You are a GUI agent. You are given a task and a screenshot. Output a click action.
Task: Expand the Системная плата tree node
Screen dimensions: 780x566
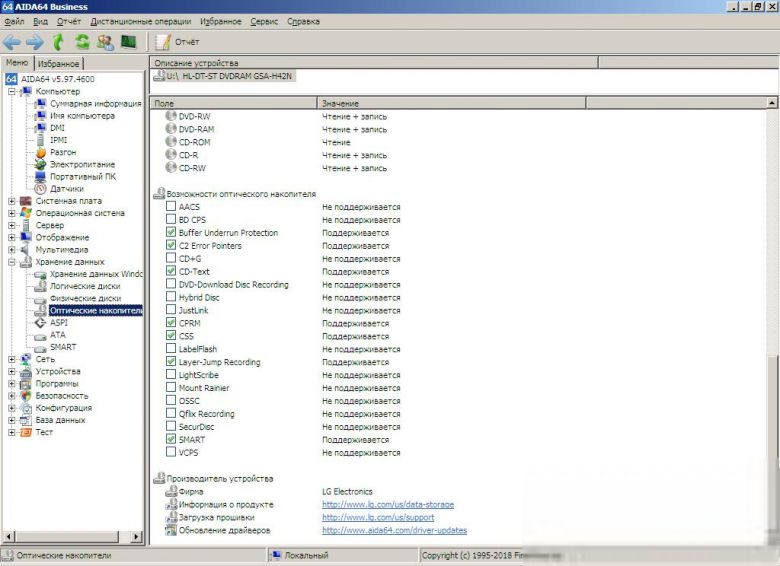[12, 201]
